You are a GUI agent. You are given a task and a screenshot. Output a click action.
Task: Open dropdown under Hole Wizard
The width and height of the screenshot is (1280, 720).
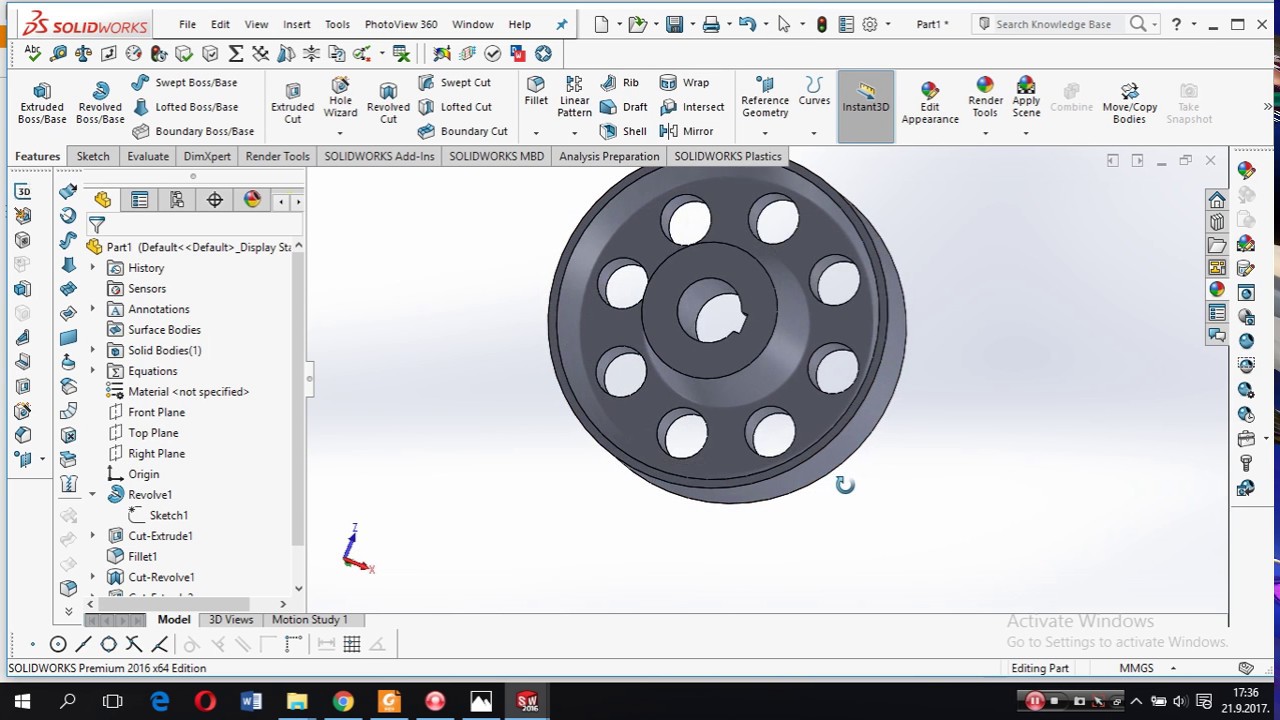pyautogui.click(x=340, y=133)
